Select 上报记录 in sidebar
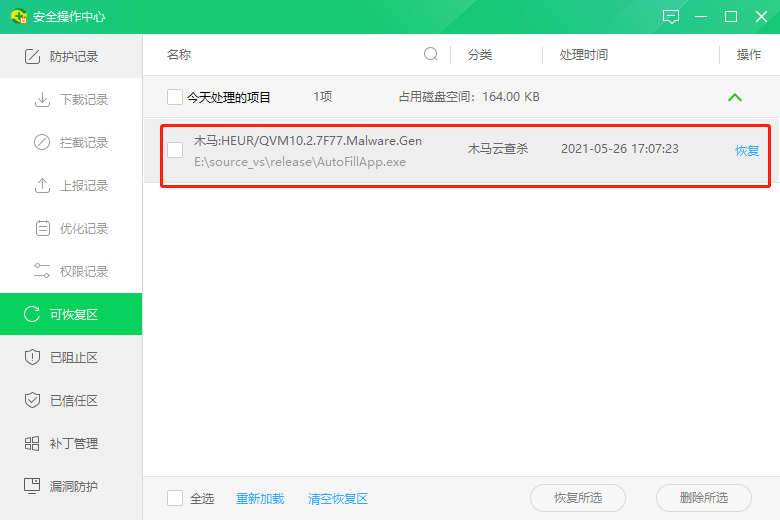The image size is (780, 520). tap(71, 186)
